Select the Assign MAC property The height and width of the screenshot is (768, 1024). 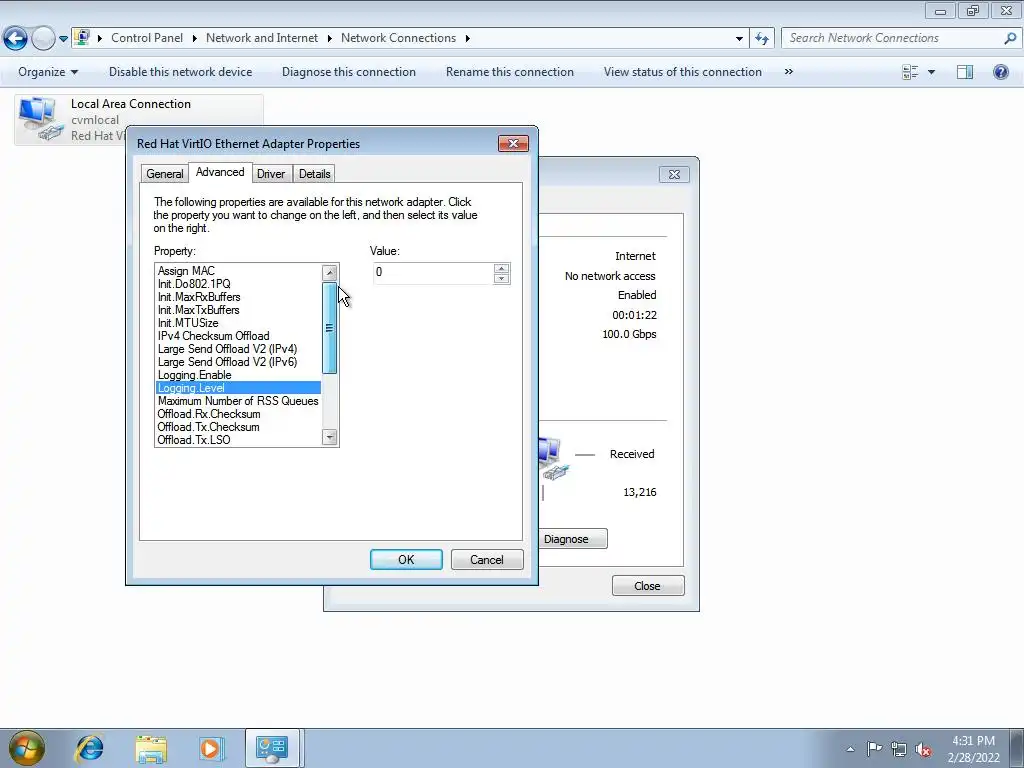pos(238,271)
